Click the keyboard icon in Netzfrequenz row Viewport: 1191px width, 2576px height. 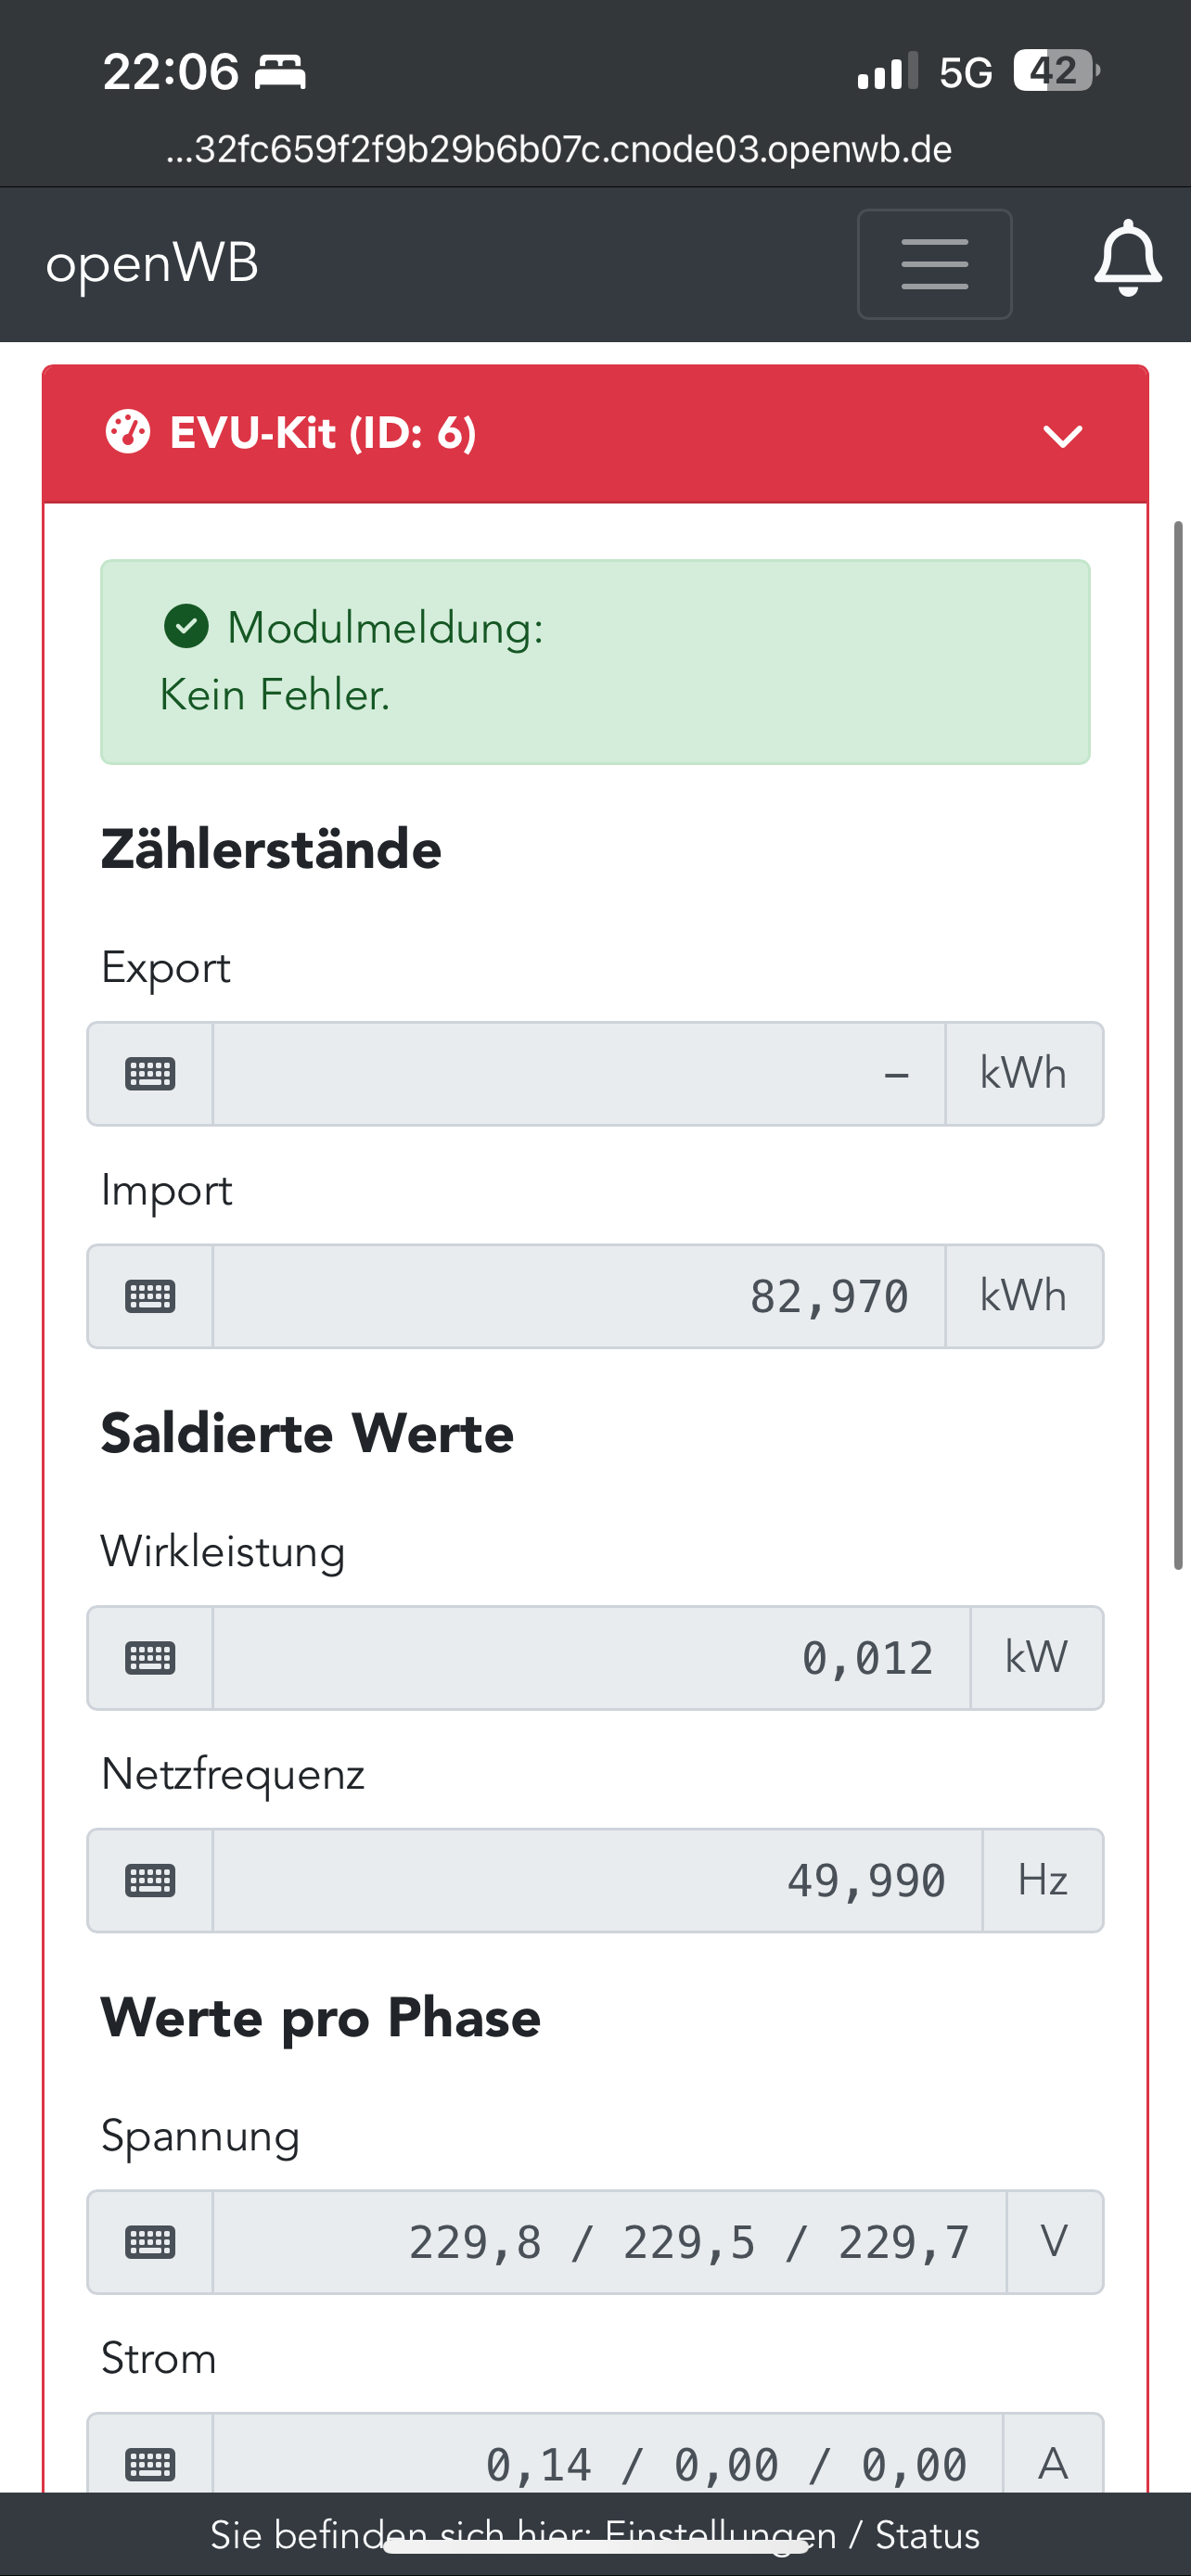pos(150,1881)
